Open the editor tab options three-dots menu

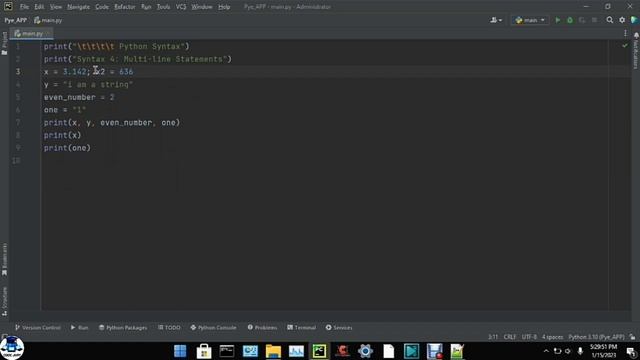(625, 33)
